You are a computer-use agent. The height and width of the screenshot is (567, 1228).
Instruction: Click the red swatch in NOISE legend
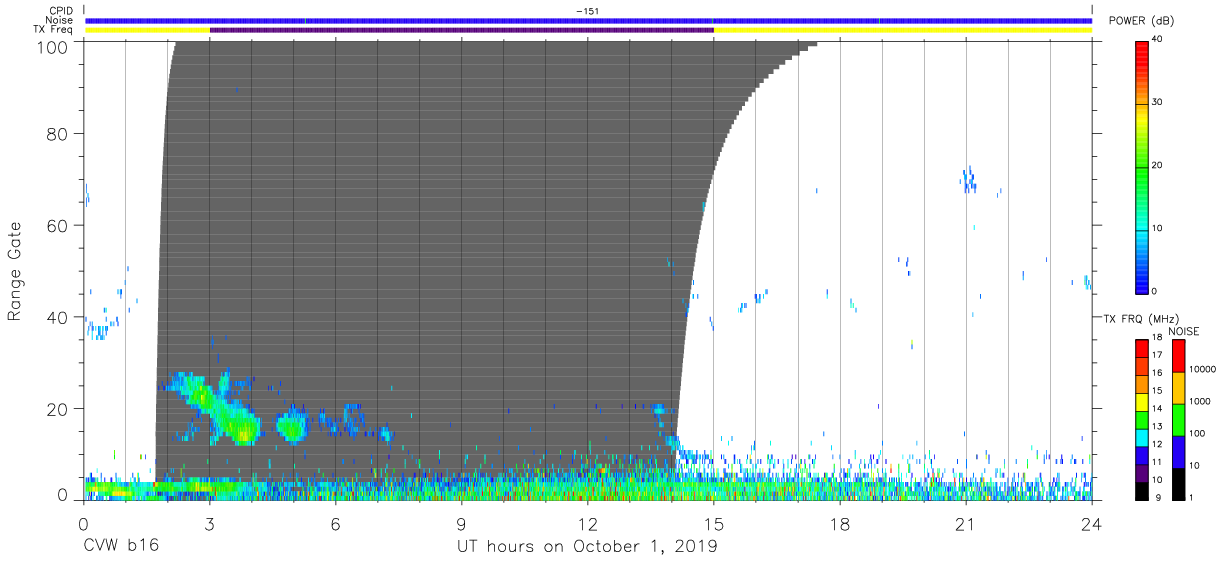click(1178, 356)
